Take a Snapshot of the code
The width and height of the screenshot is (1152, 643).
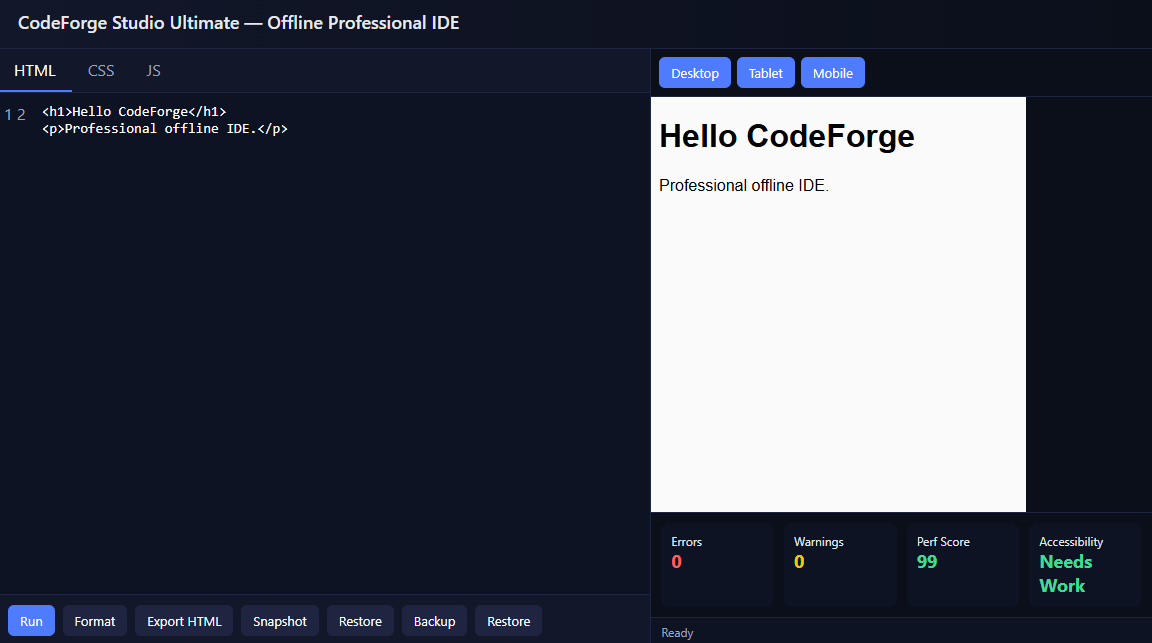(x=280, y=621)
